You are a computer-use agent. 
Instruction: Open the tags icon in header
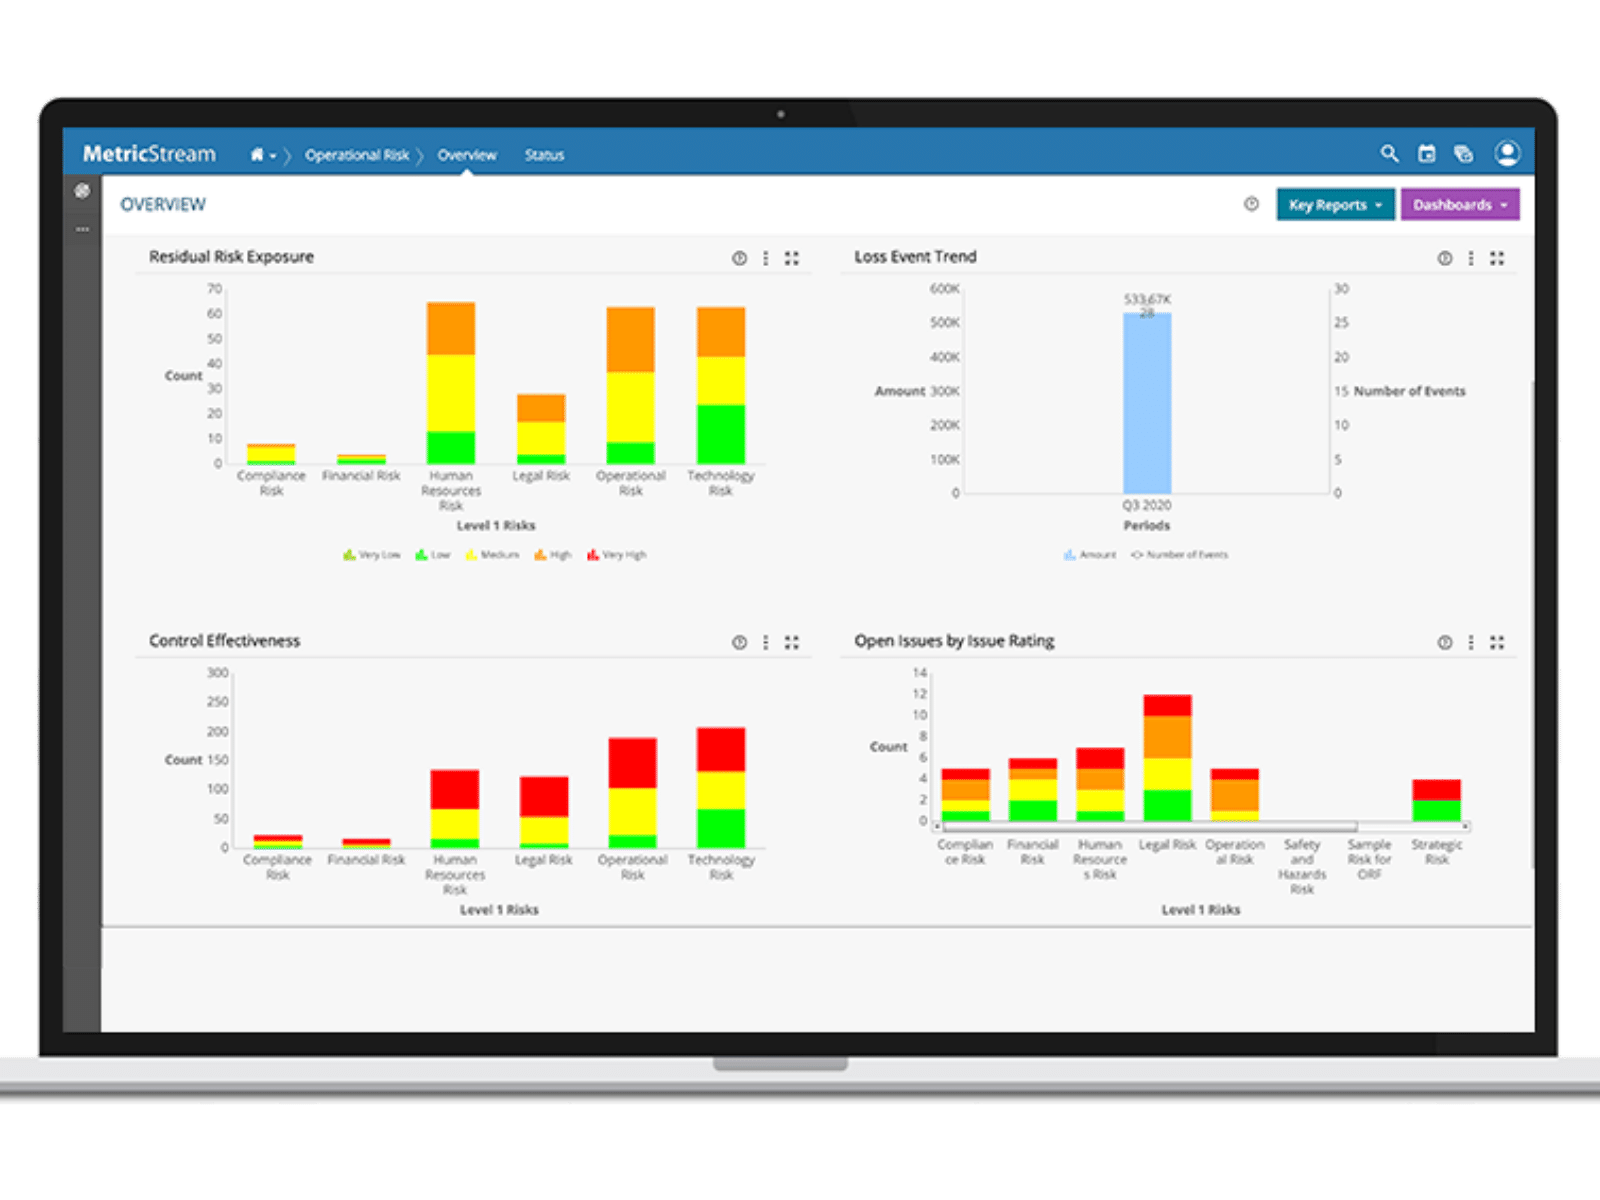click(x=1464, y=154)
